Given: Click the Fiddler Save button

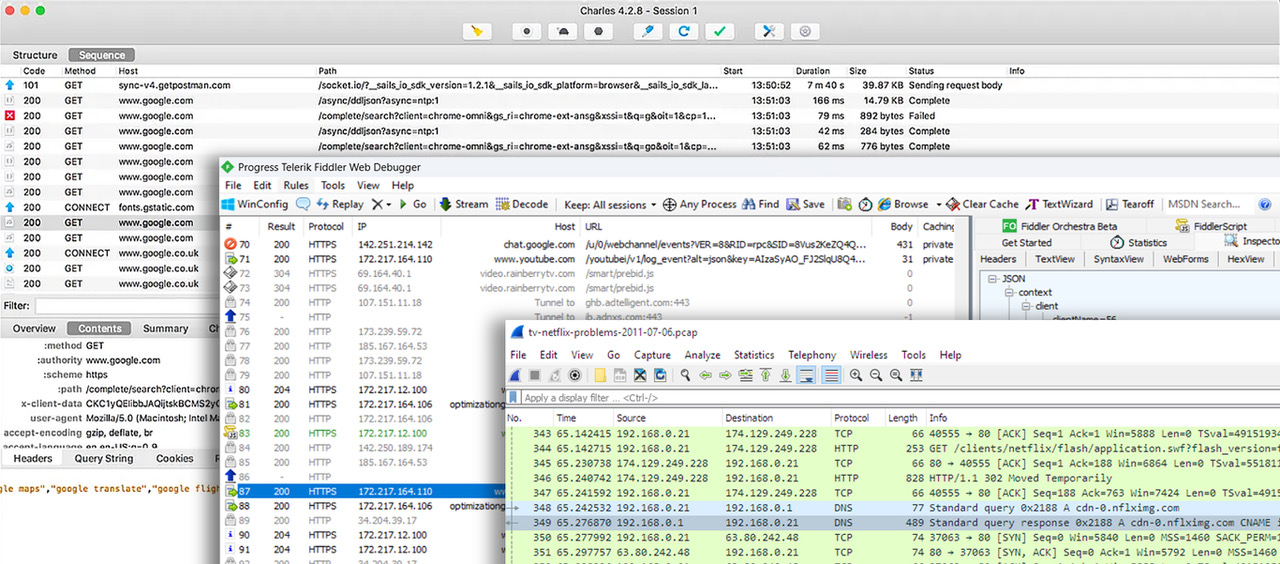Looking at the screenshot, I should [806, 204].
